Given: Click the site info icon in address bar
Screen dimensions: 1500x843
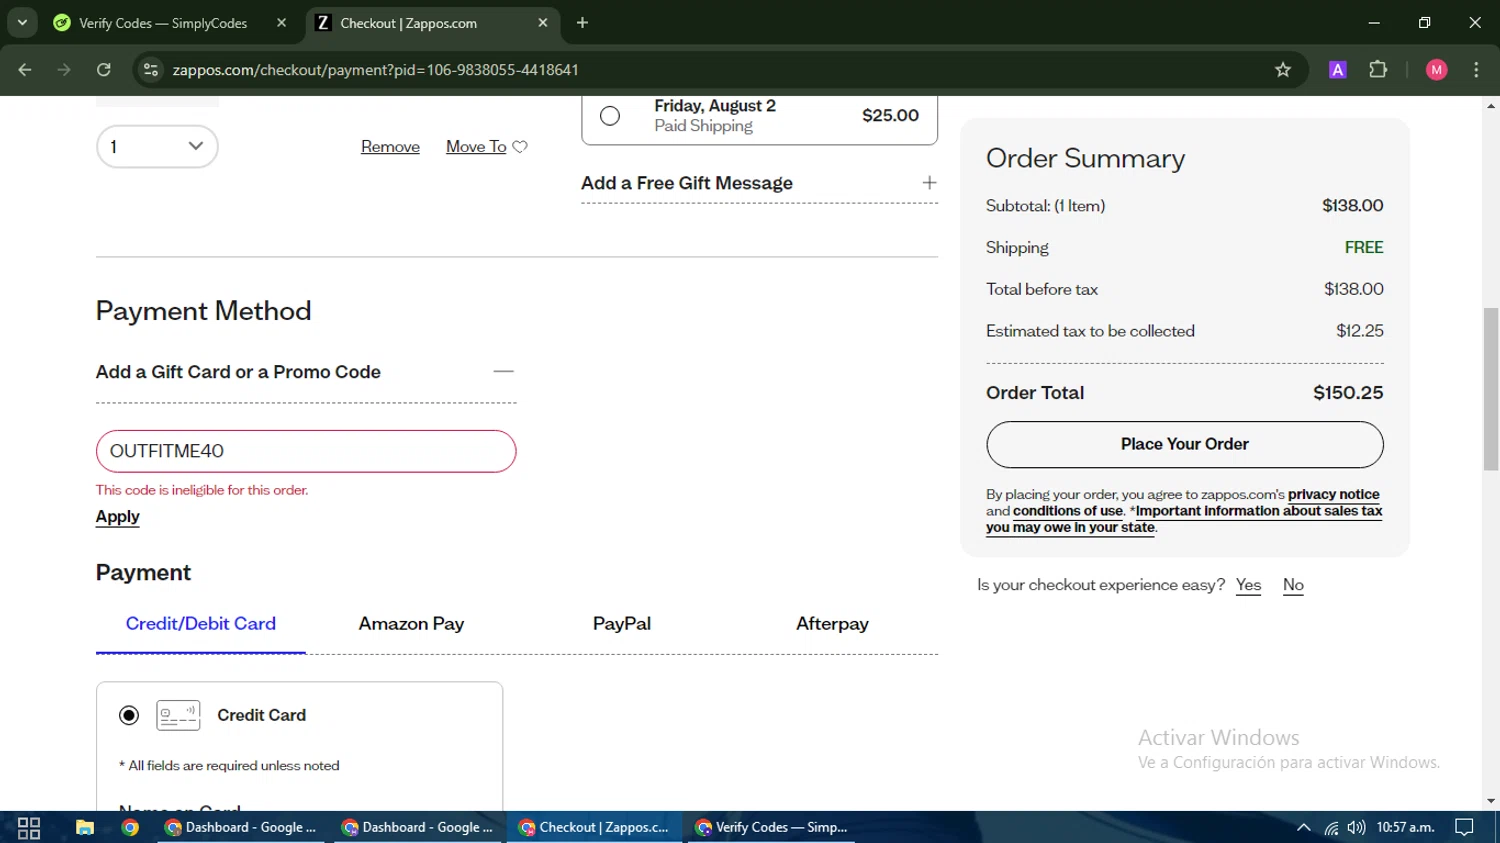Looking at the screenshot, I should 151,70.
